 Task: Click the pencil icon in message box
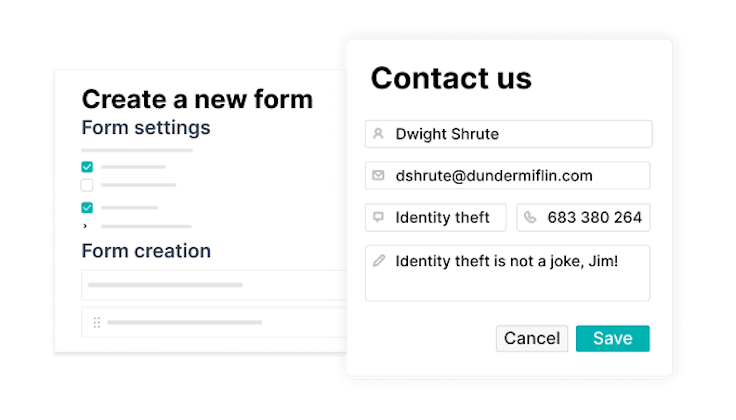pyautogui.click(x=378, y=261)
